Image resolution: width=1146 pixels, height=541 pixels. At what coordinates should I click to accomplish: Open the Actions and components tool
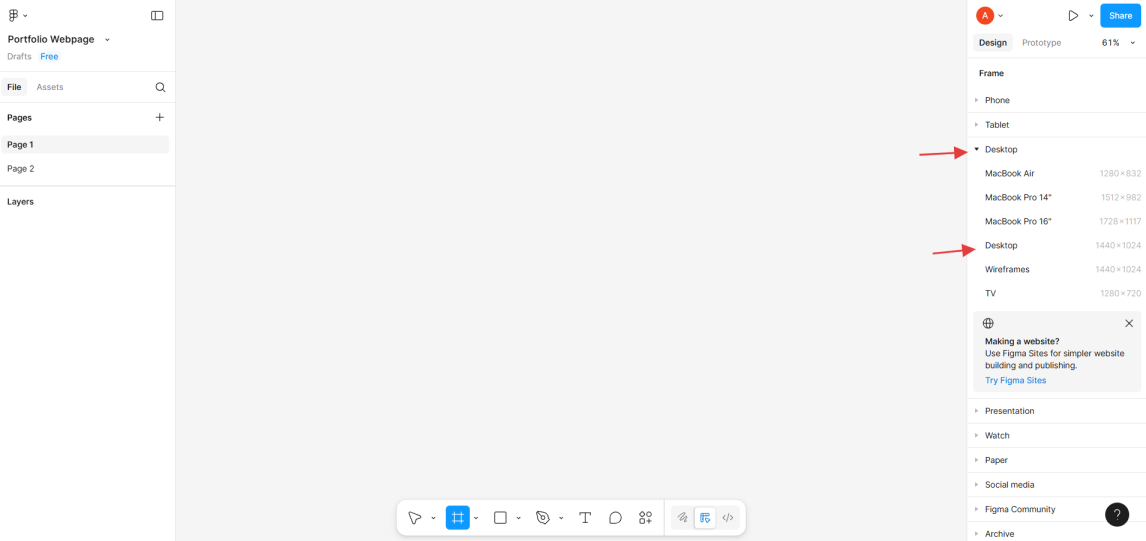tap(645, 518)
